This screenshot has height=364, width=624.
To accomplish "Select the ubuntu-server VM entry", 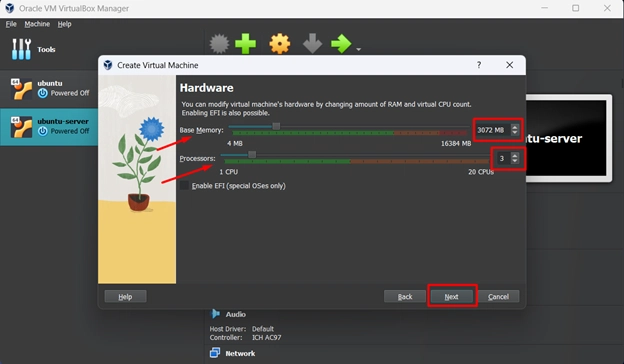I will (x=49, y=127).
